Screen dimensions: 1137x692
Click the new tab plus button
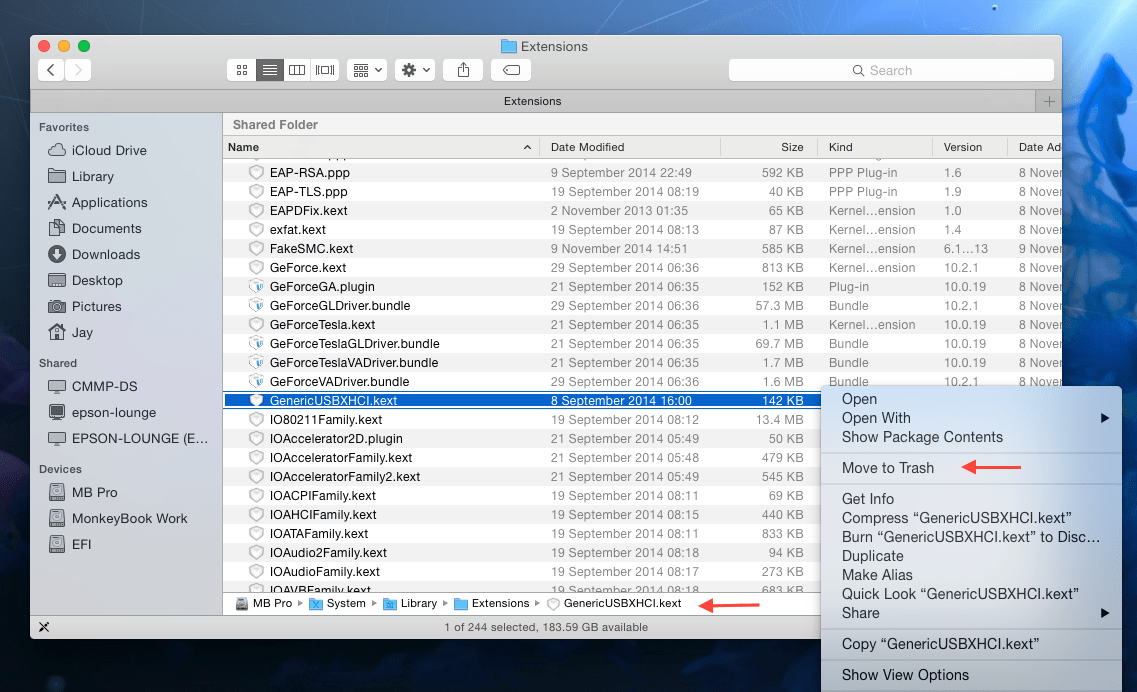[x=1047, y=101]
